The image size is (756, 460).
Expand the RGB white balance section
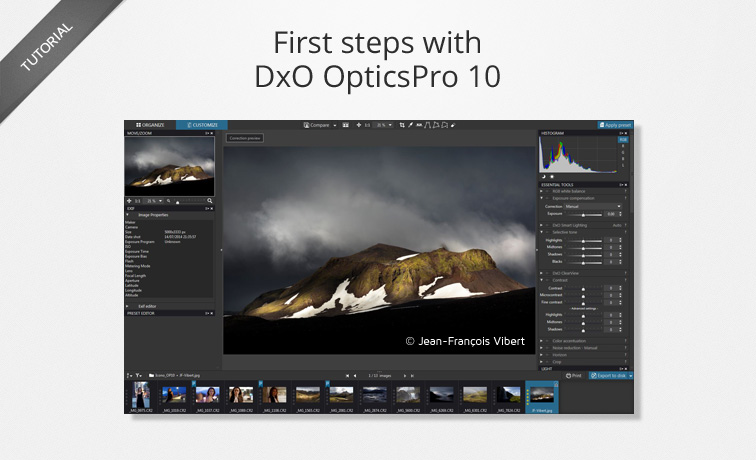coord(541,191)
